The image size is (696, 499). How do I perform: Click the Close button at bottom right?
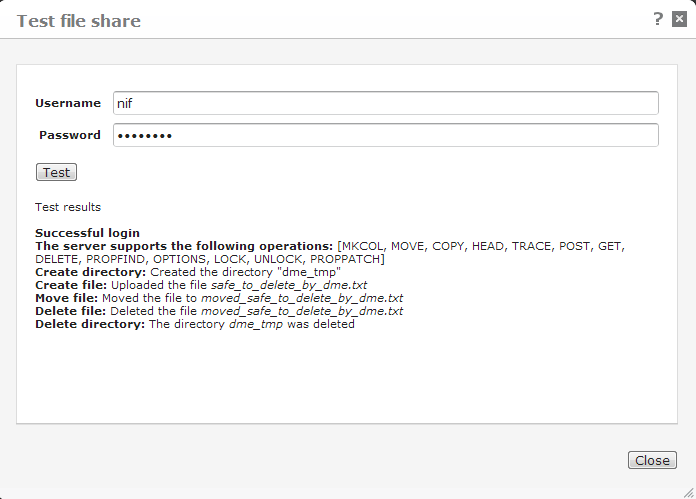point(652,460)
